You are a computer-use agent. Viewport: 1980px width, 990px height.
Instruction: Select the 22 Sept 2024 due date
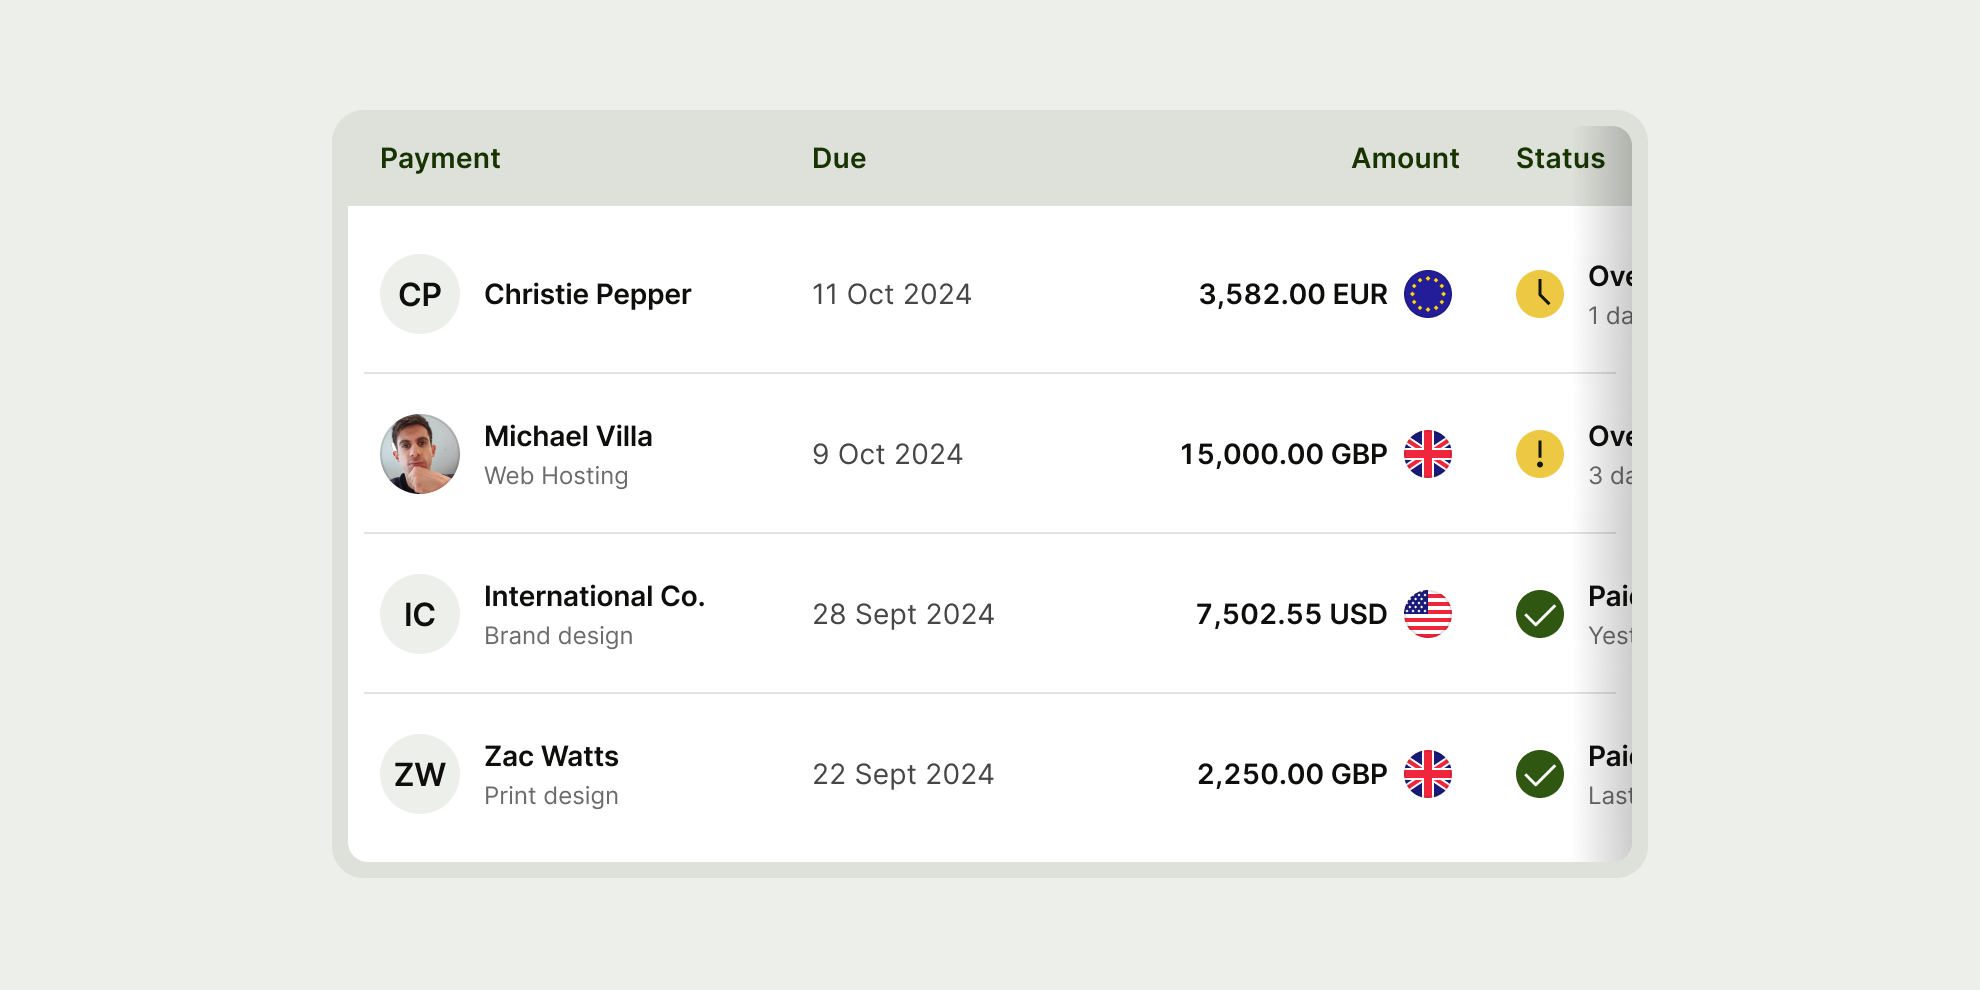[x=903, y=773]
